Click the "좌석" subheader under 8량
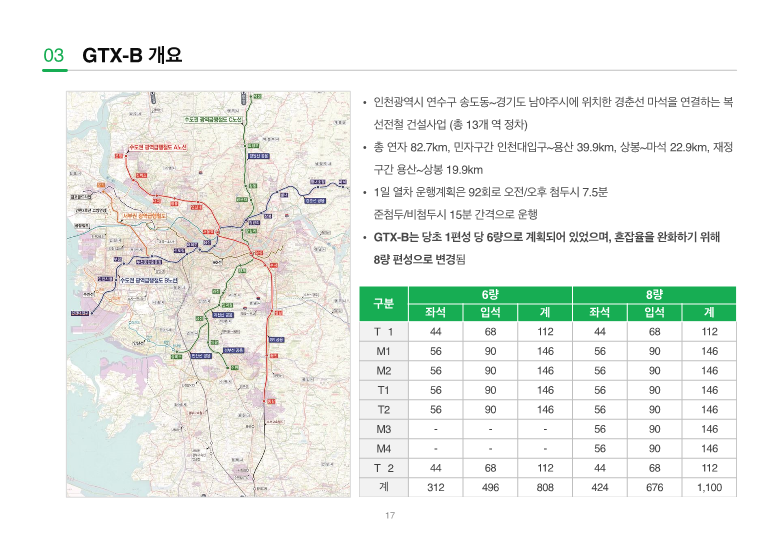The height and width of the screenshot is (540, 780). (x=599, y=312)
